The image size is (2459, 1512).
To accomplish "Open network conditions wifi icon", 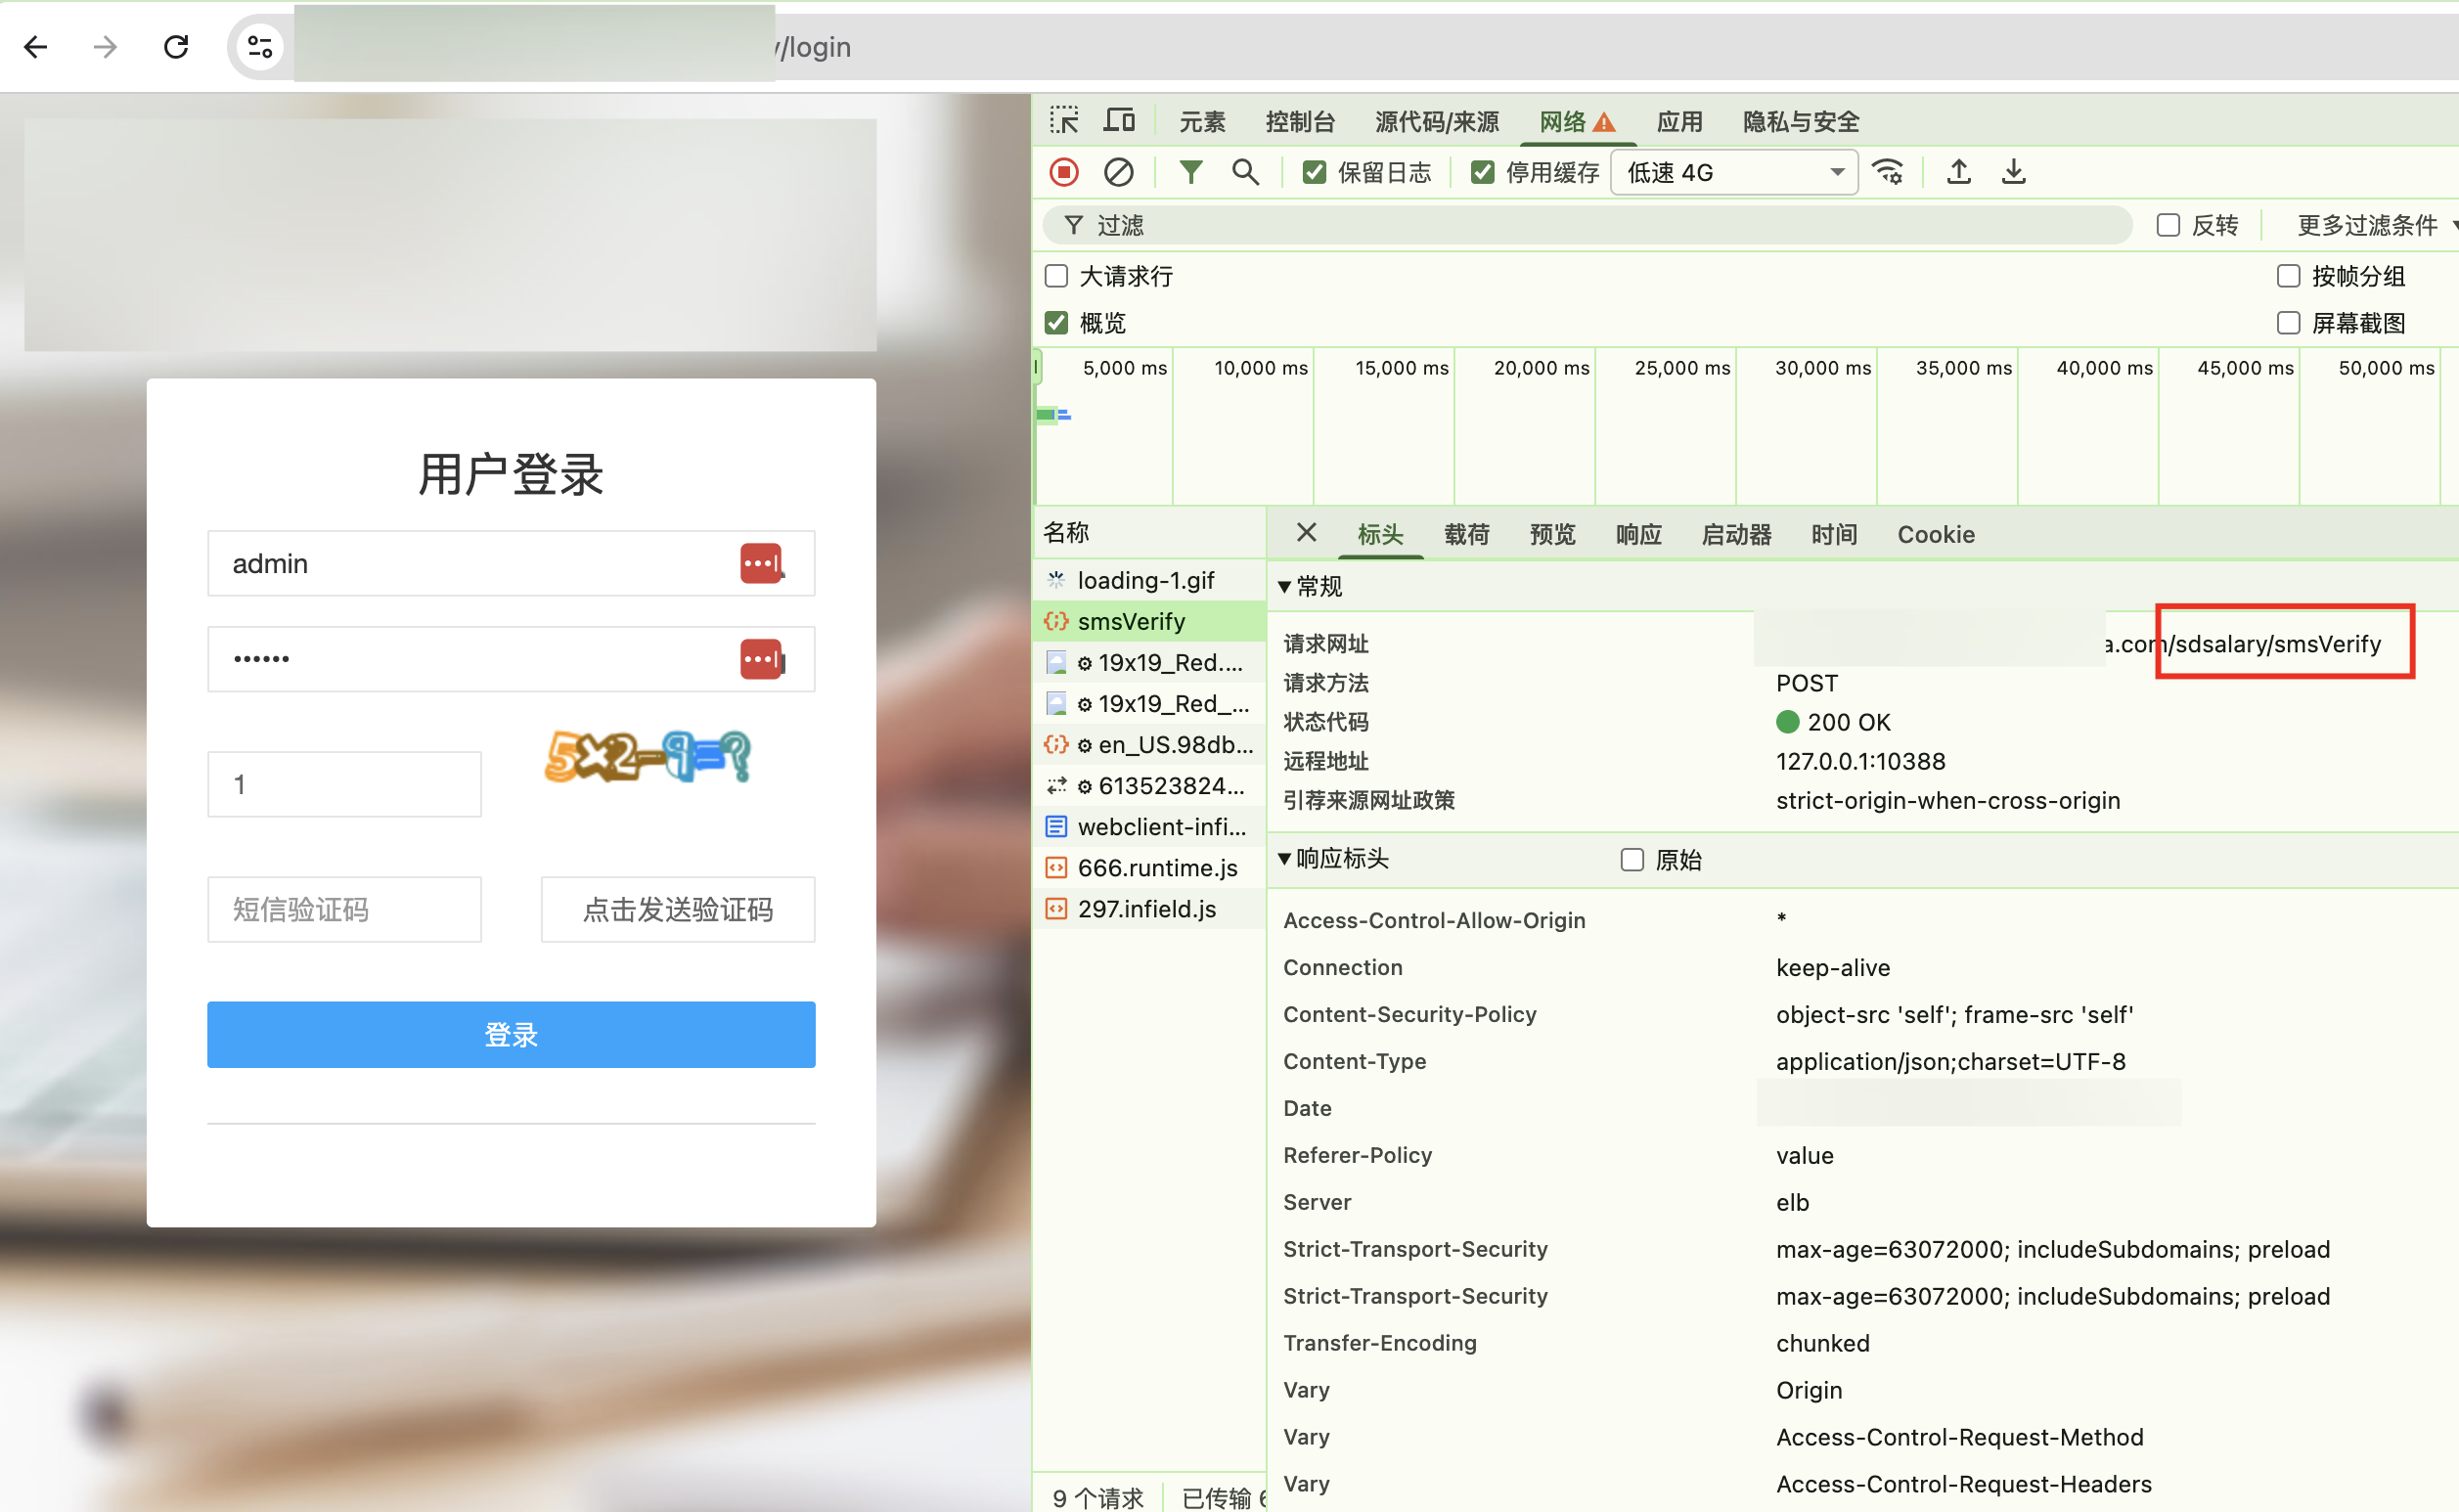I will click(x=1888, y=172).
